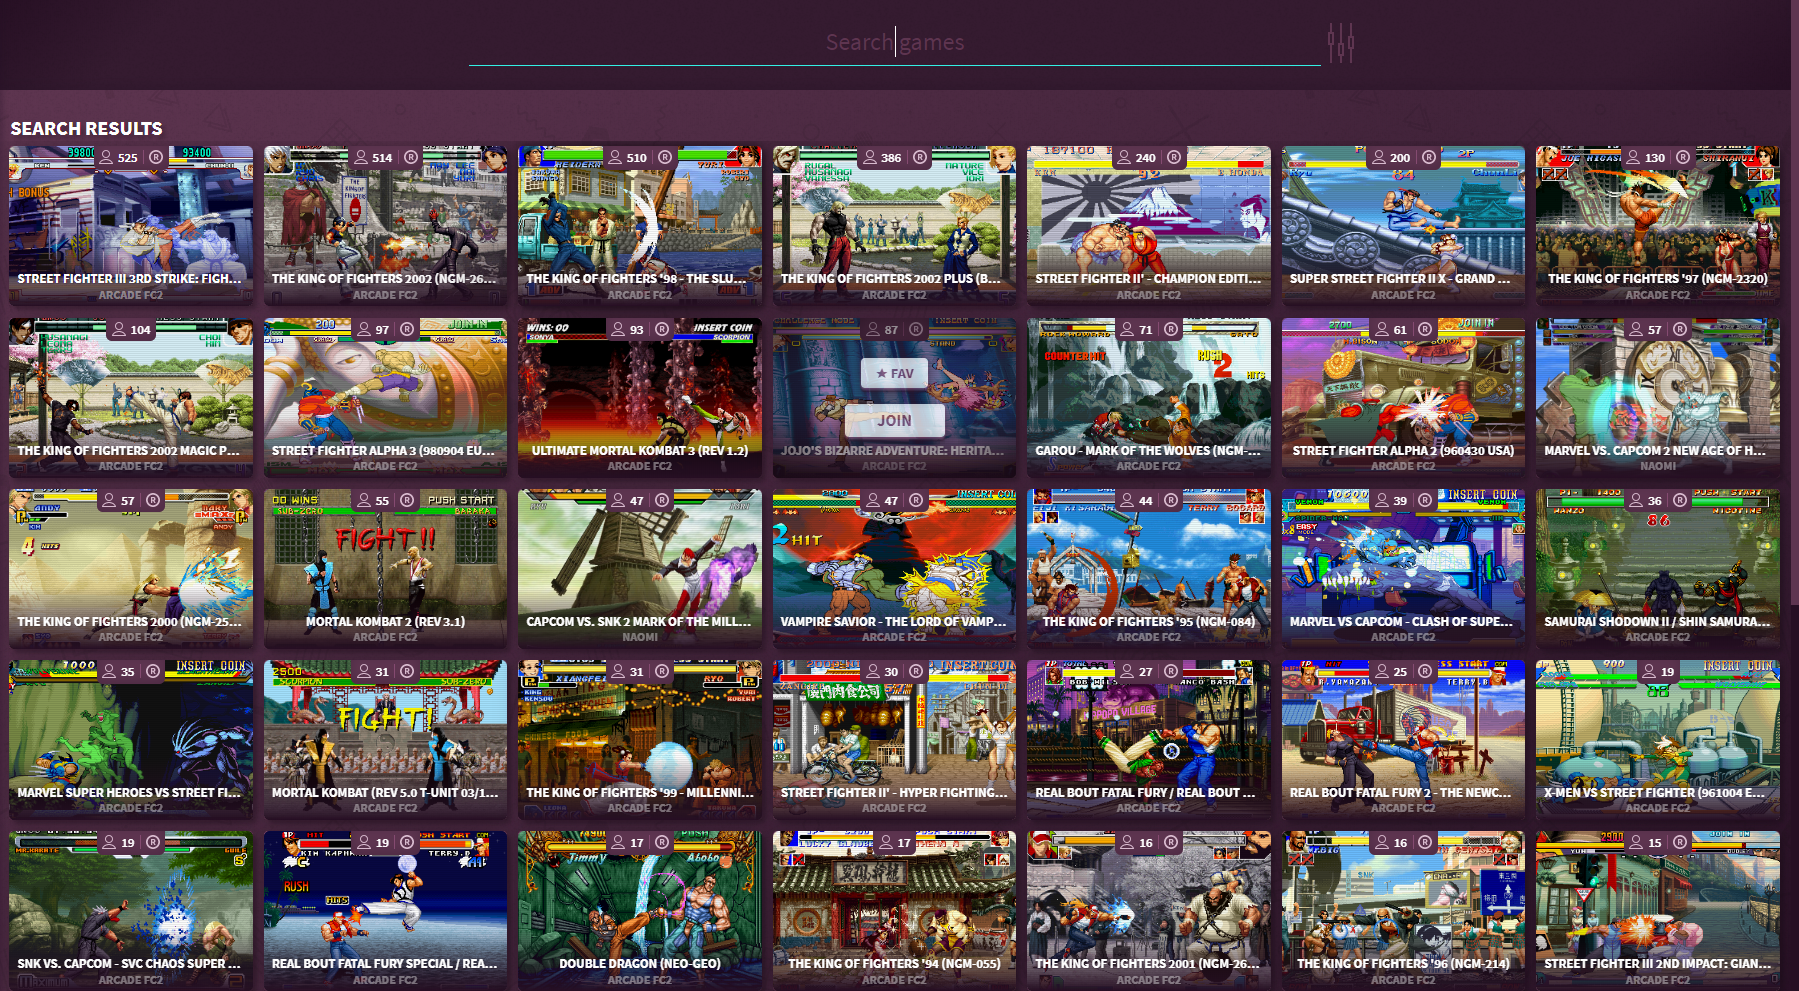Click the Search games input field
This screenshot has height=991, width=1799.
tap(894, 42)
